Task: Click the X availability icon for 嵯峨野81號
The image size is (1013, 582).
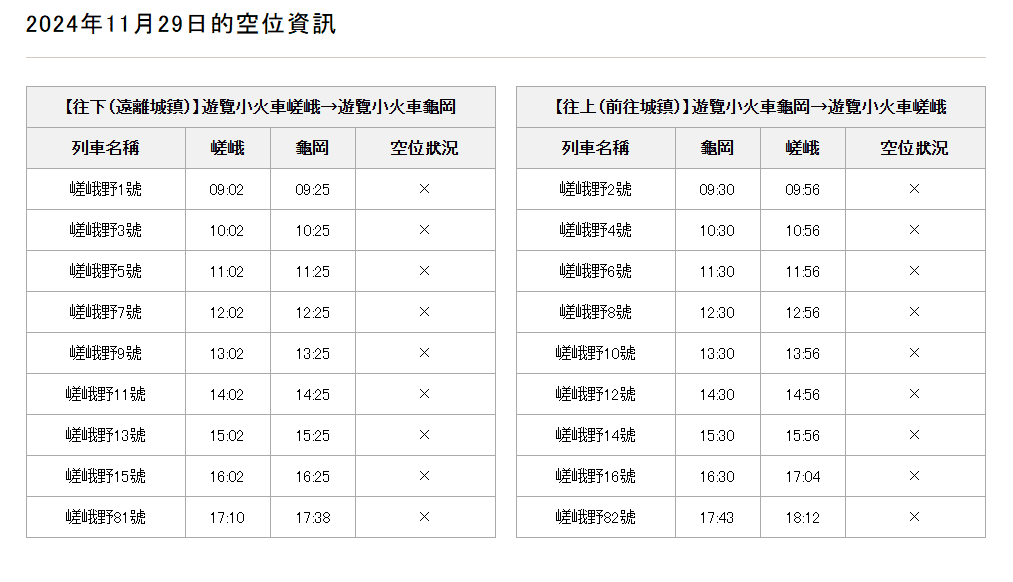Action: pyautogui.click(x=424, y=517)
